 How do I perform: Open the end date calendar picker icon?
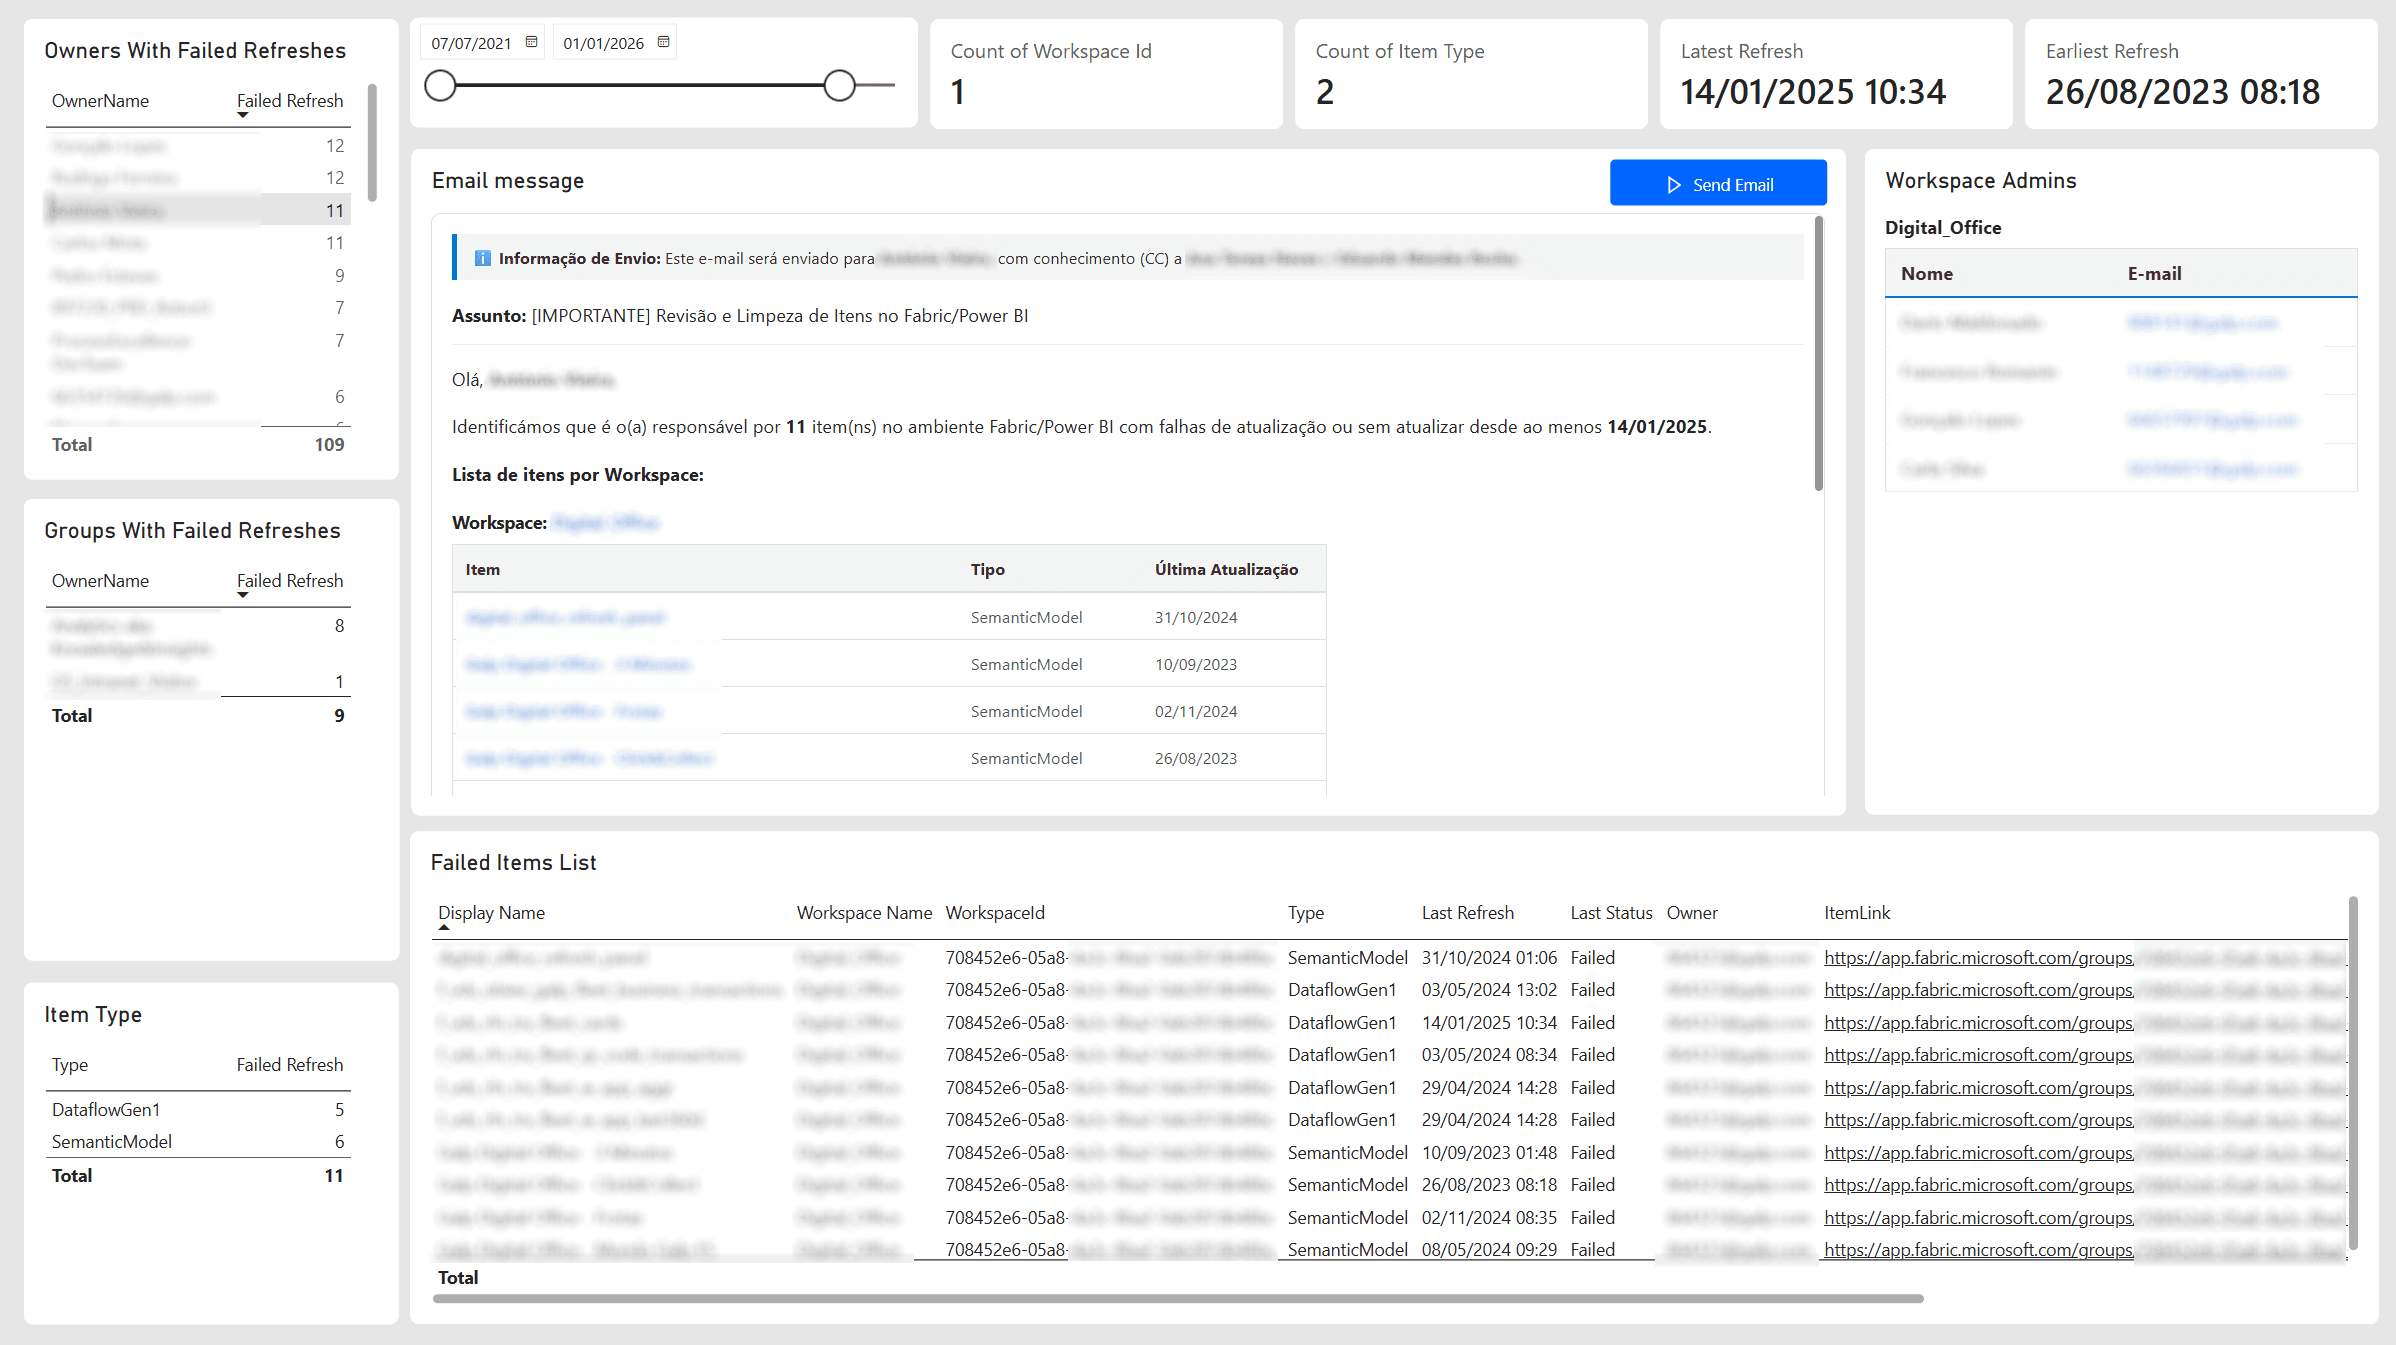[664, 42]
